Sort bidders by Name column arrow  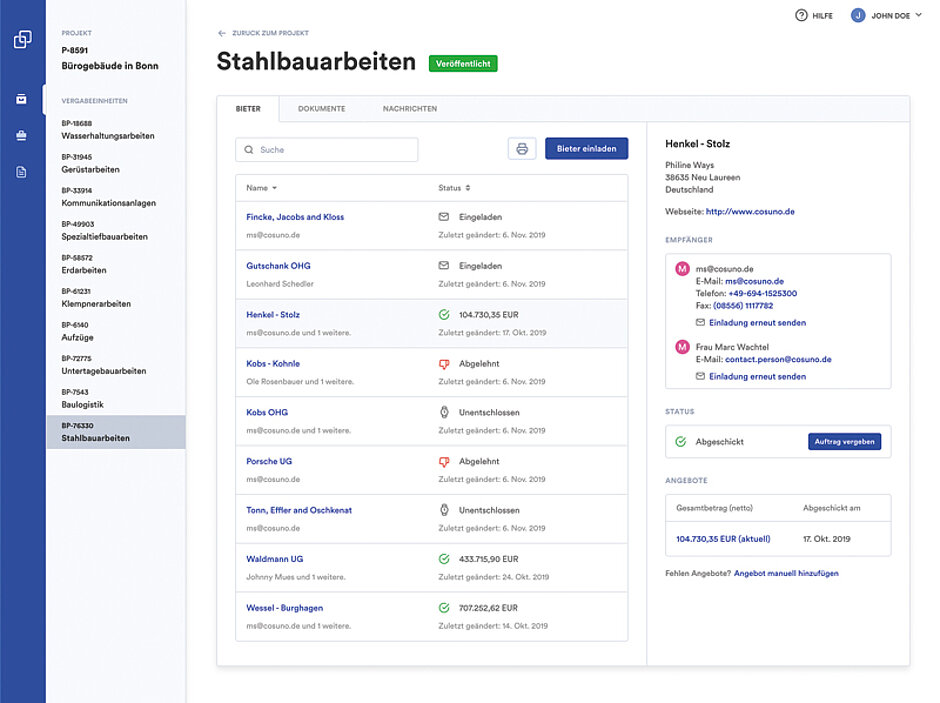(x=274, y=188)
